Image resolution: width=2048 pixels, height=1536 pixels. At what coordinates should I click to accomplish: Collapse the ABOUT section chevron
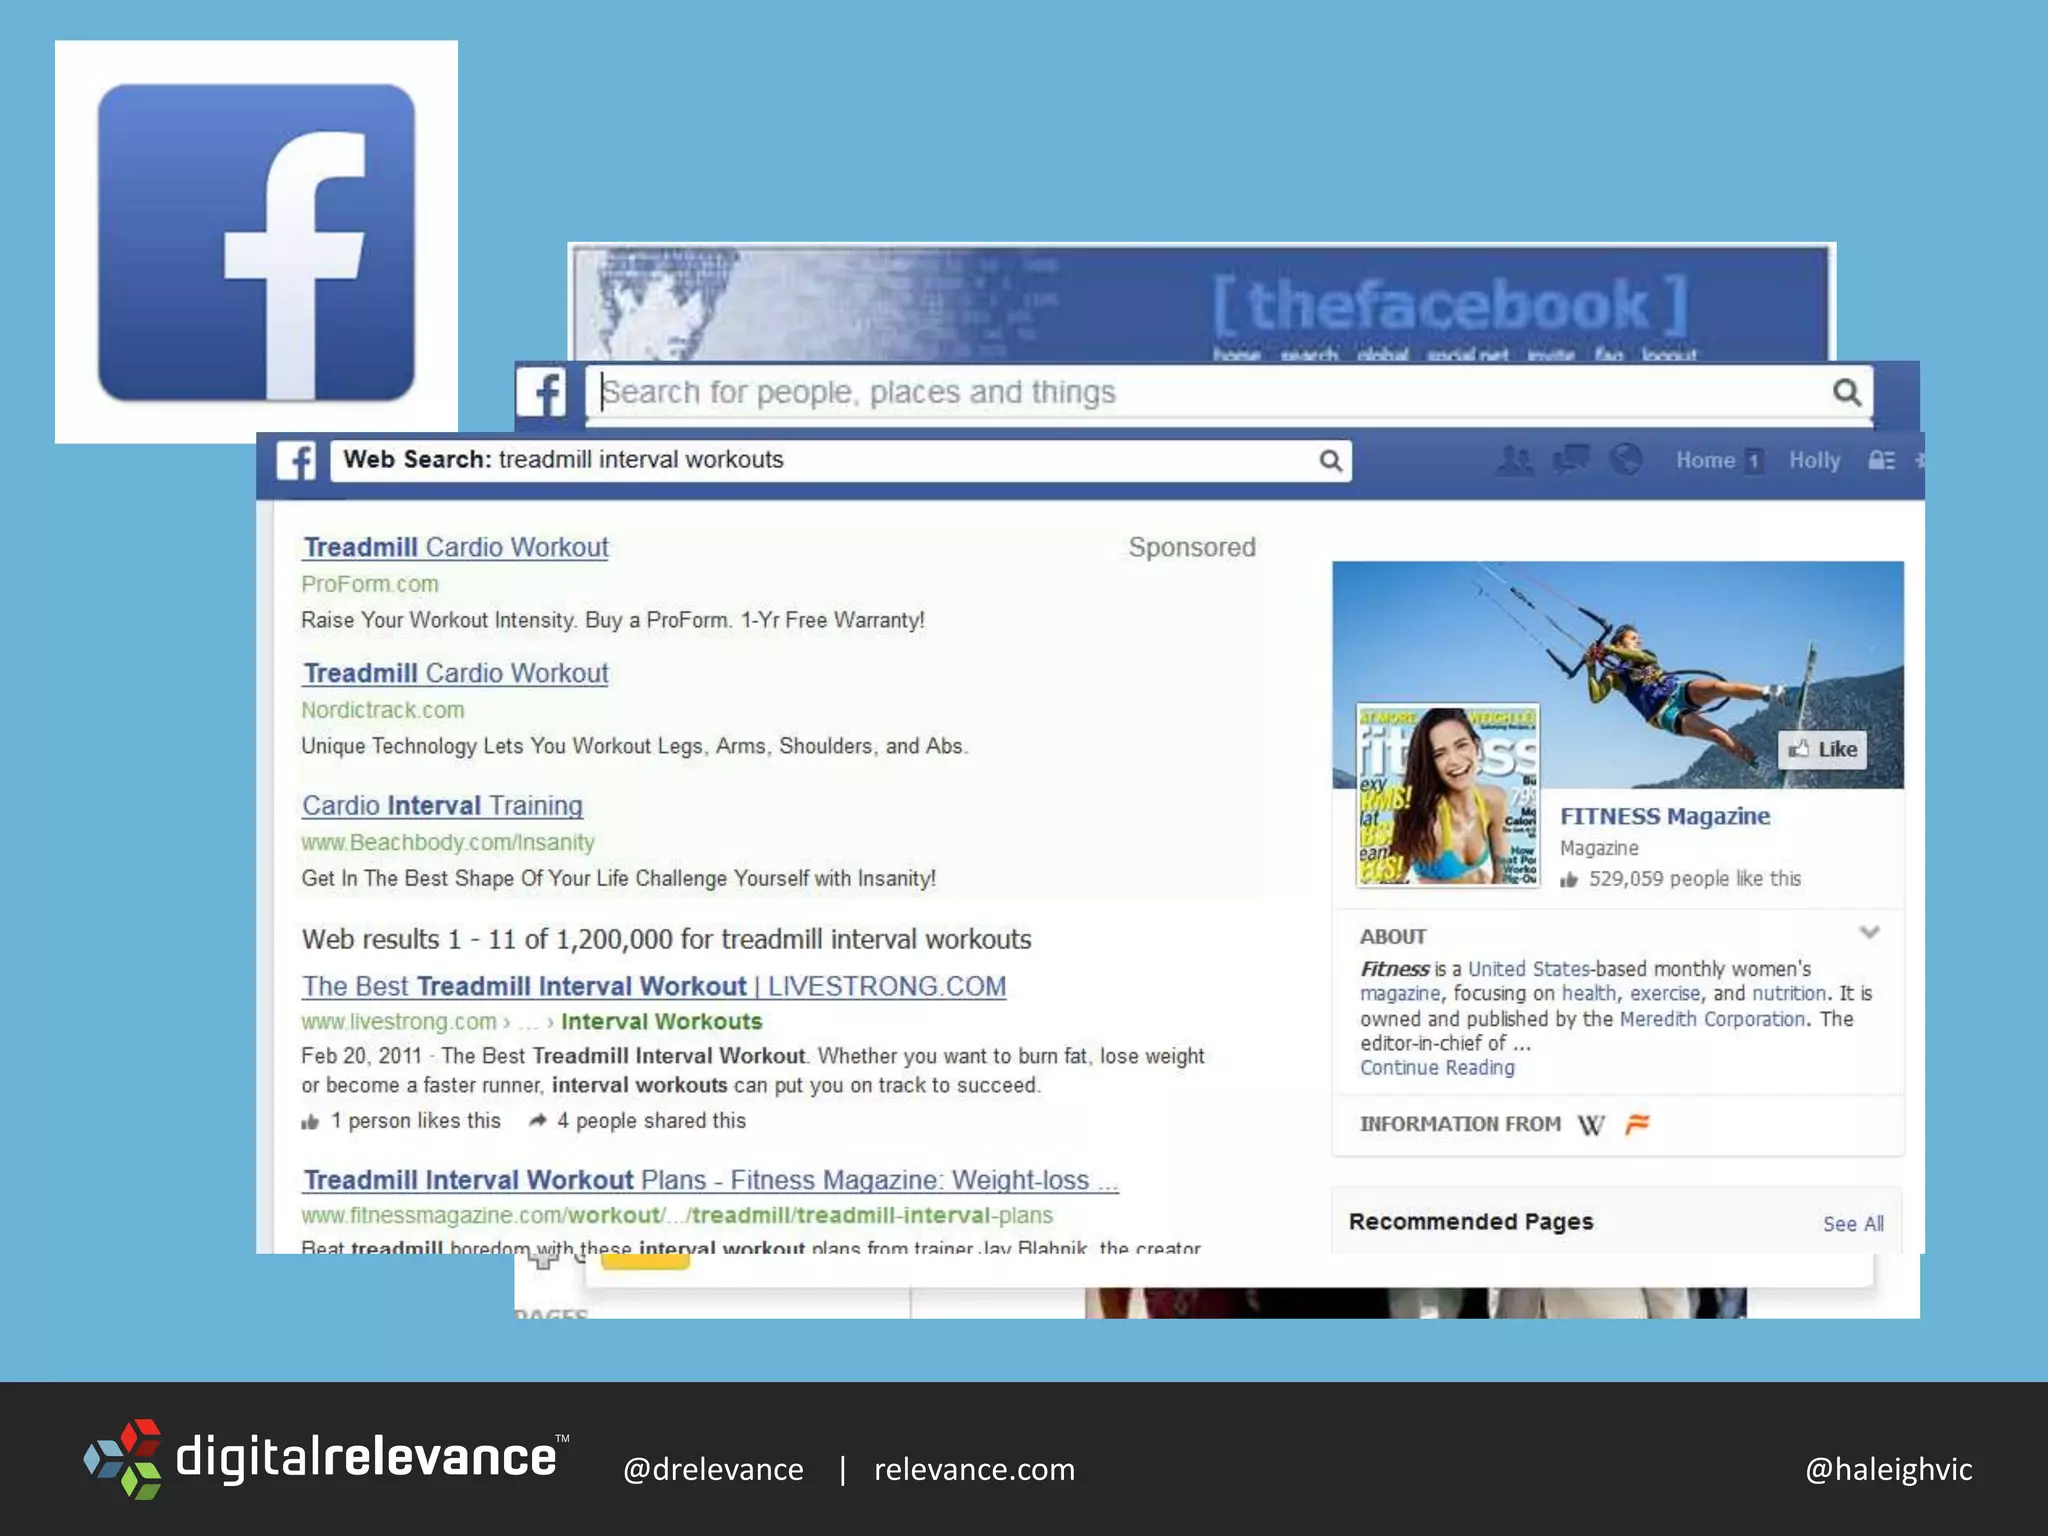coord(1869,933)
